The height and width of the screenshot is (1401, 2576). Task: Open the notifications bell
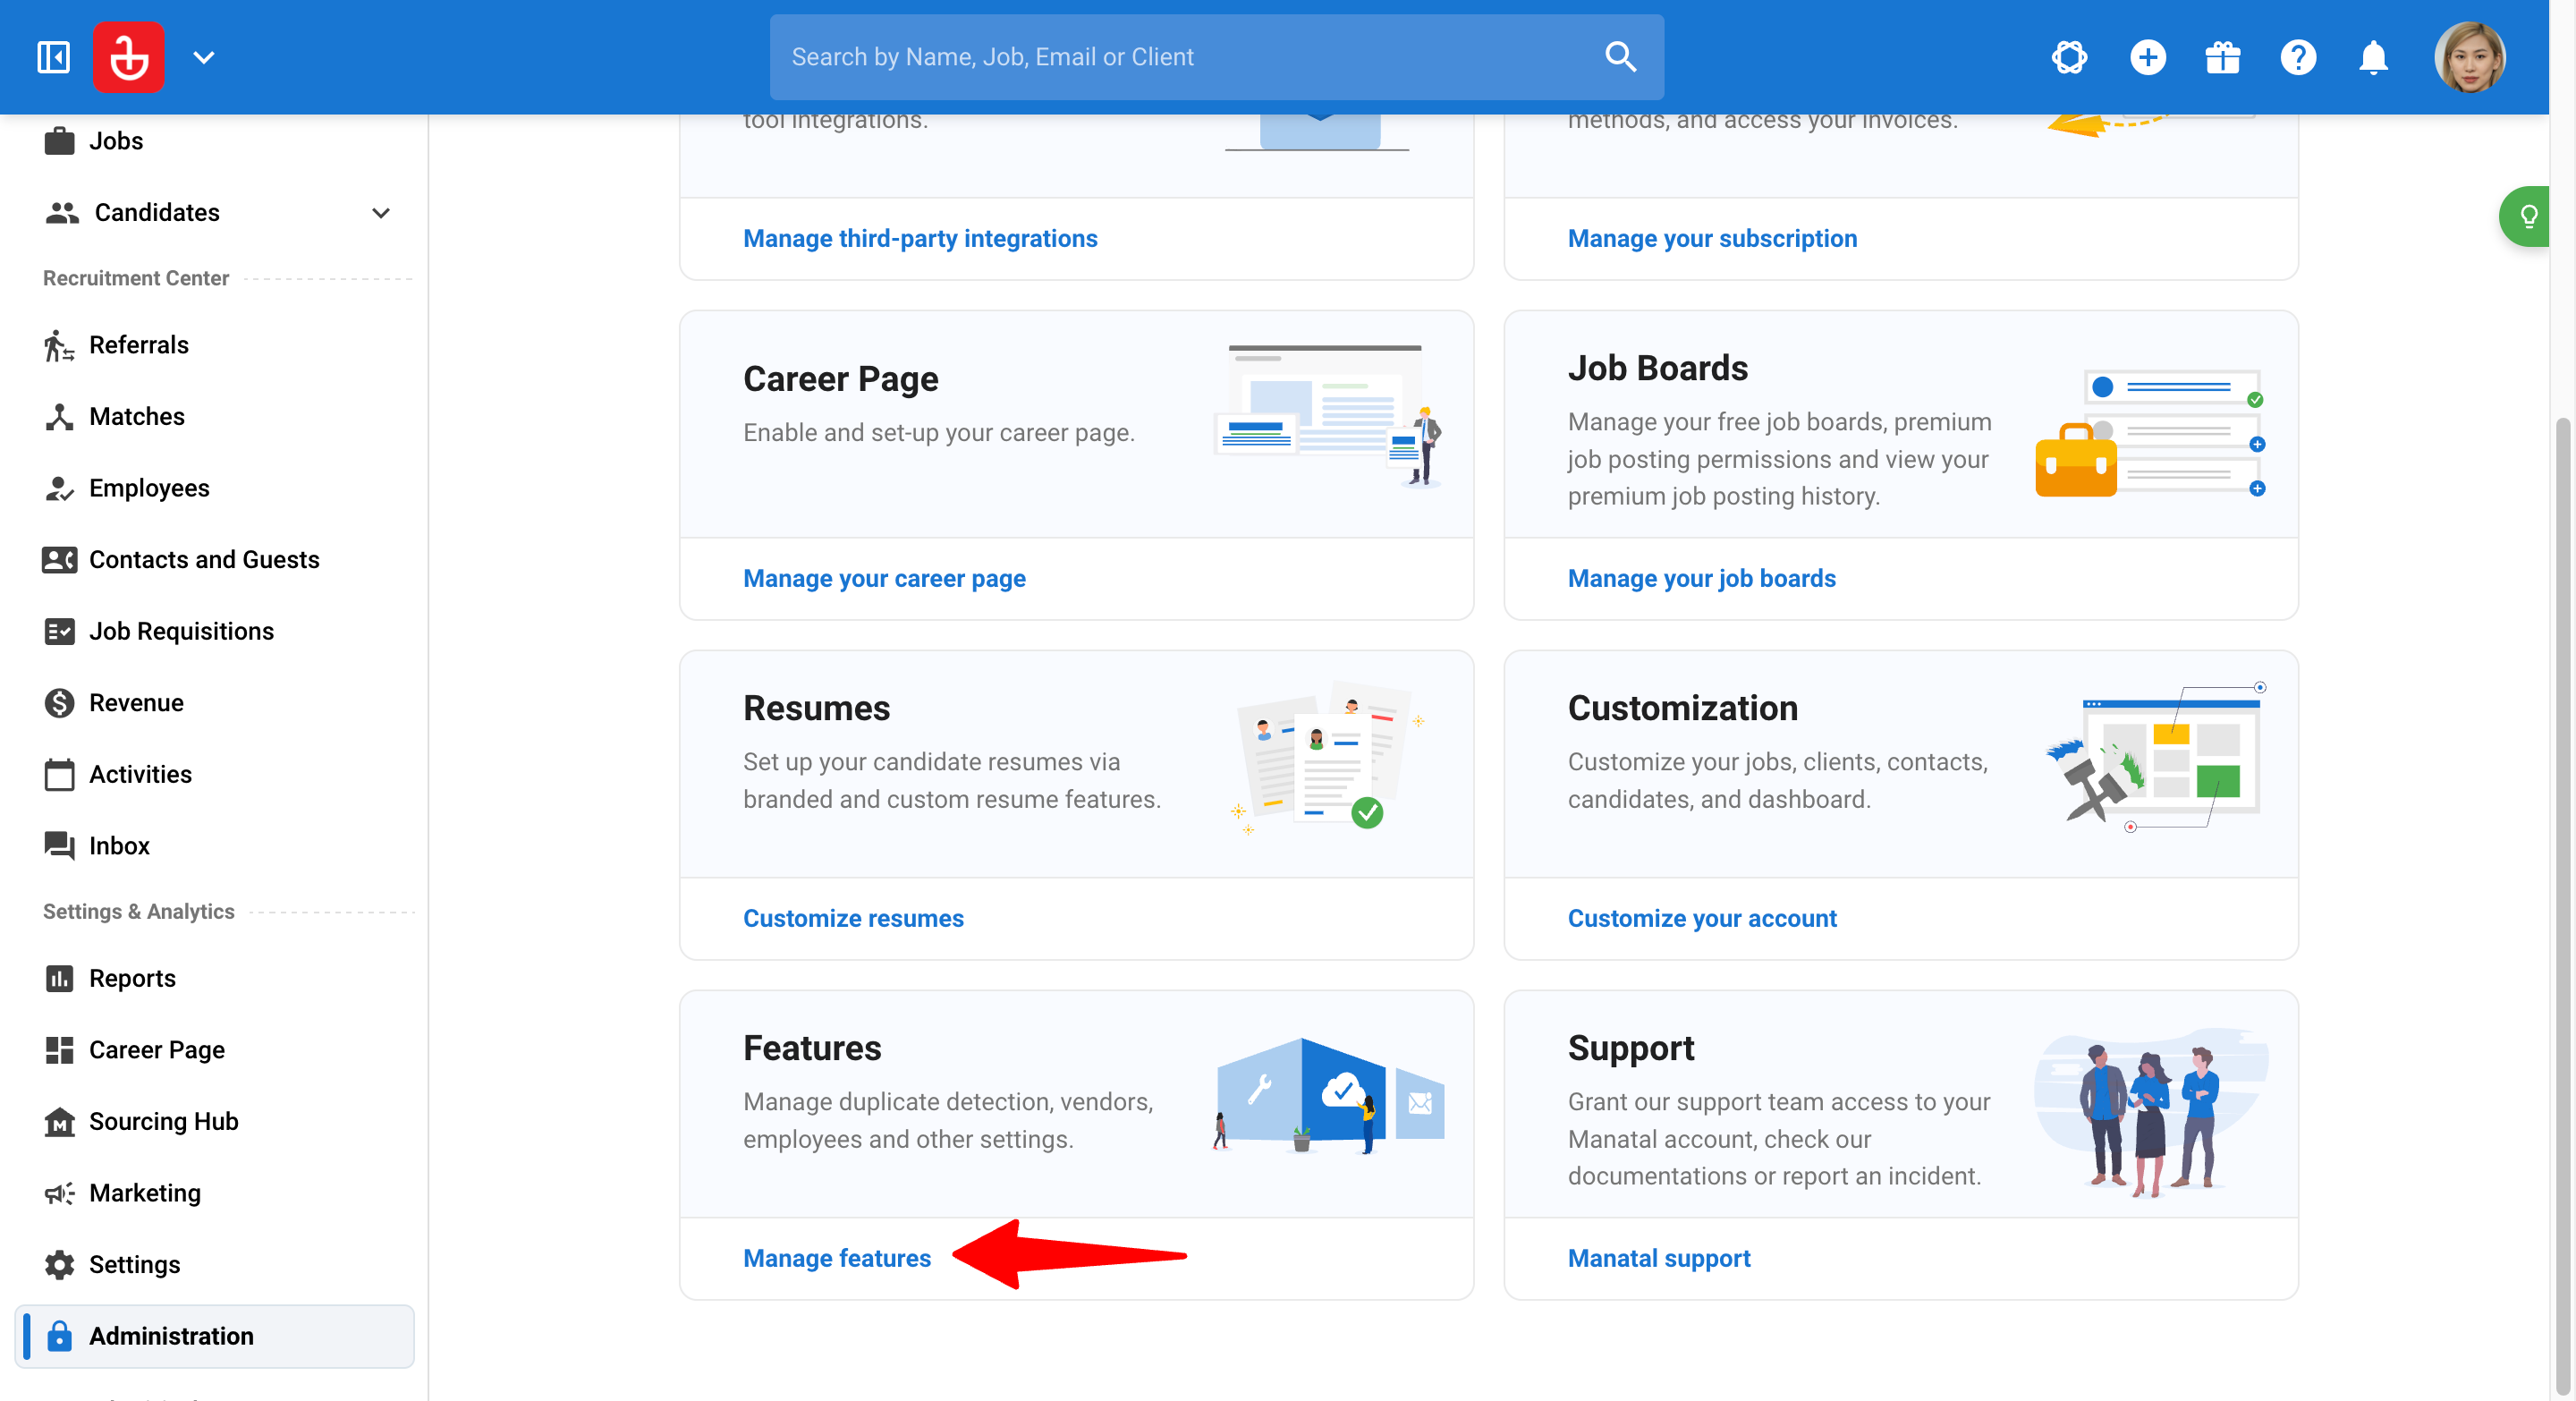[x=2373, y=57]
